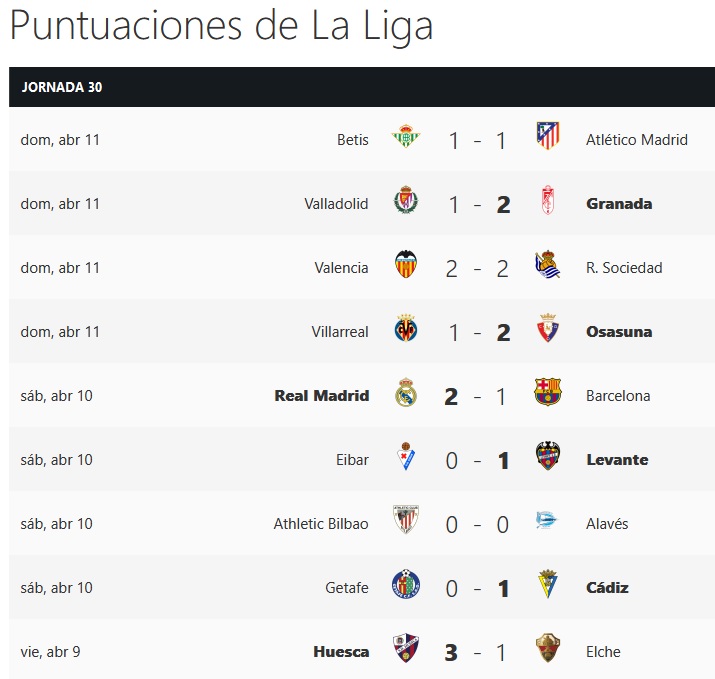Click the Getafe team name
The image size is (715, 679).
point(347,587)
